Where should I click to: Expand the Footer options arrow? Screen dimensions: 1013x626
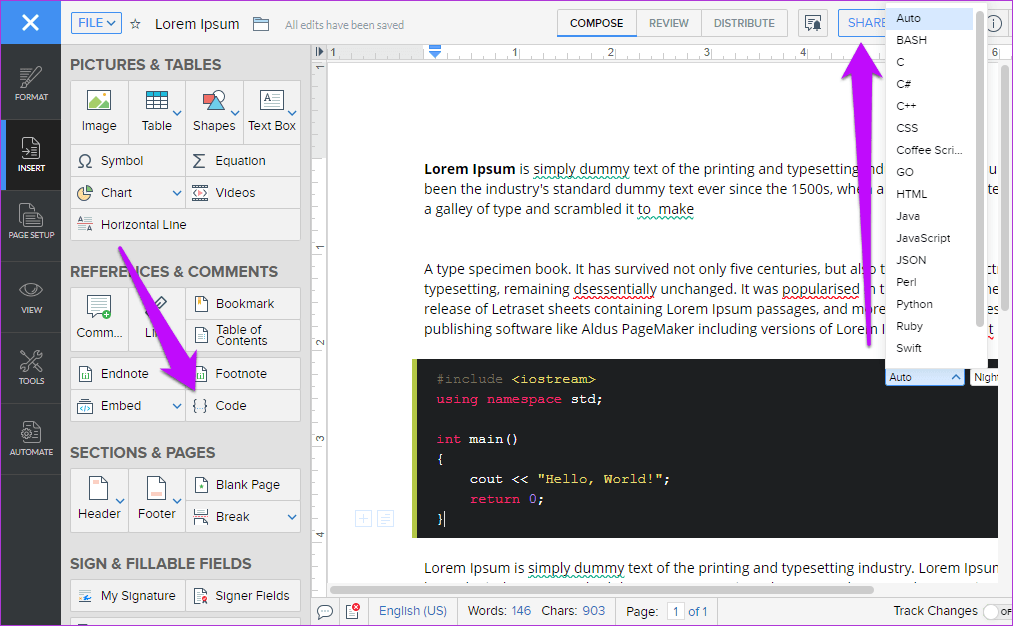177,501
